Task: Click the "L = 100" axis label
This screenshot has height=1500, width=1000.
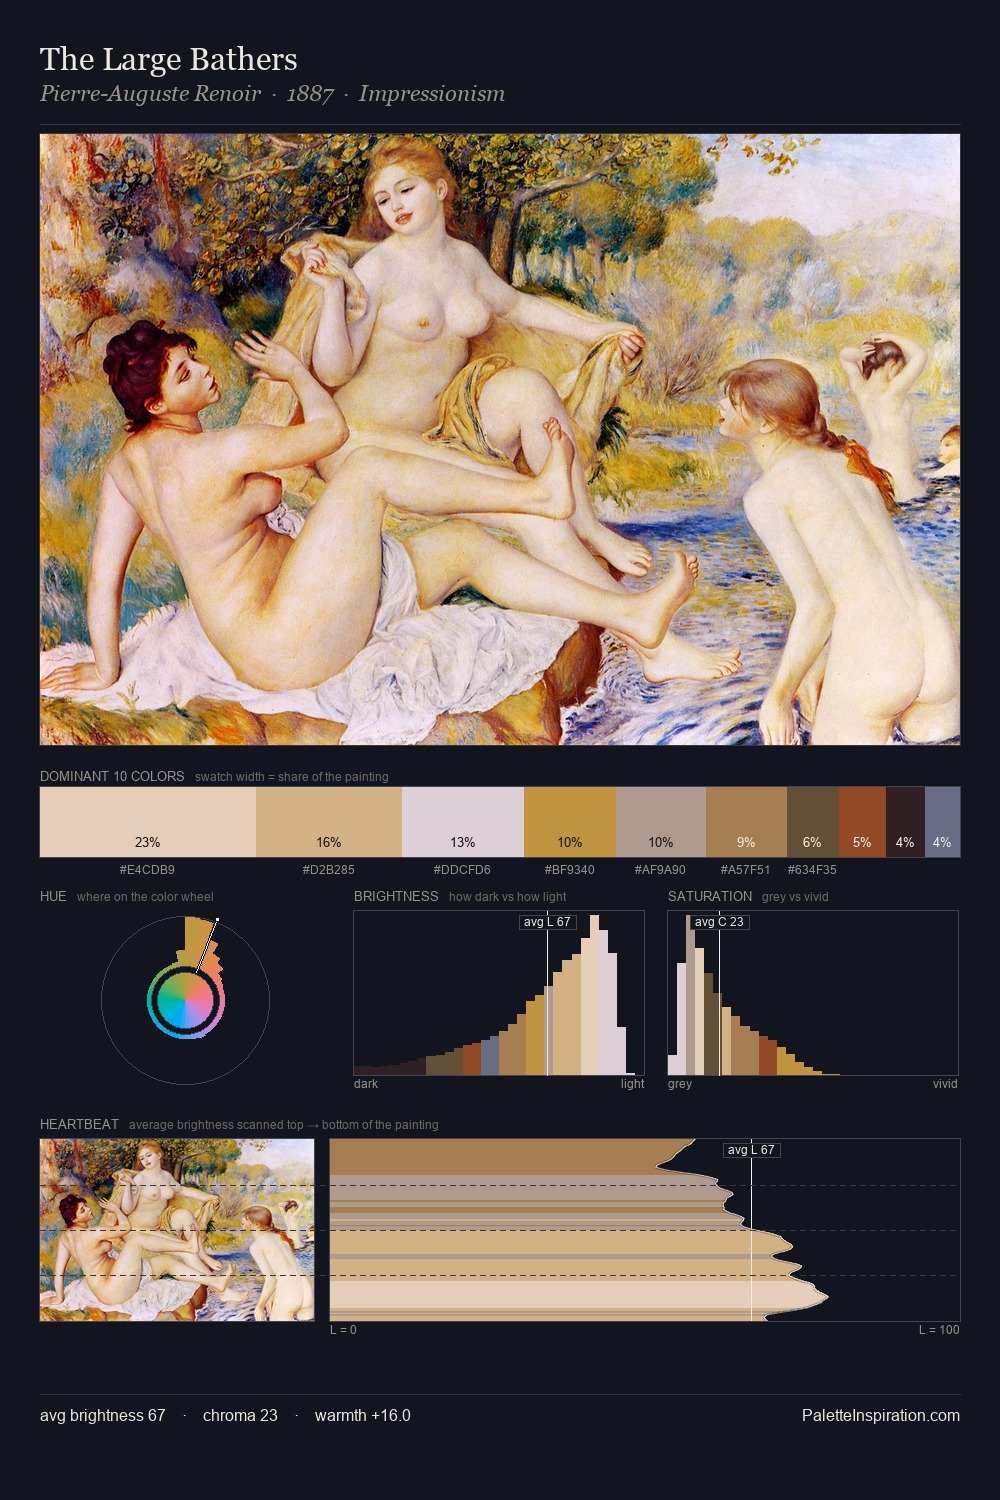Action: pos(939,1330)
